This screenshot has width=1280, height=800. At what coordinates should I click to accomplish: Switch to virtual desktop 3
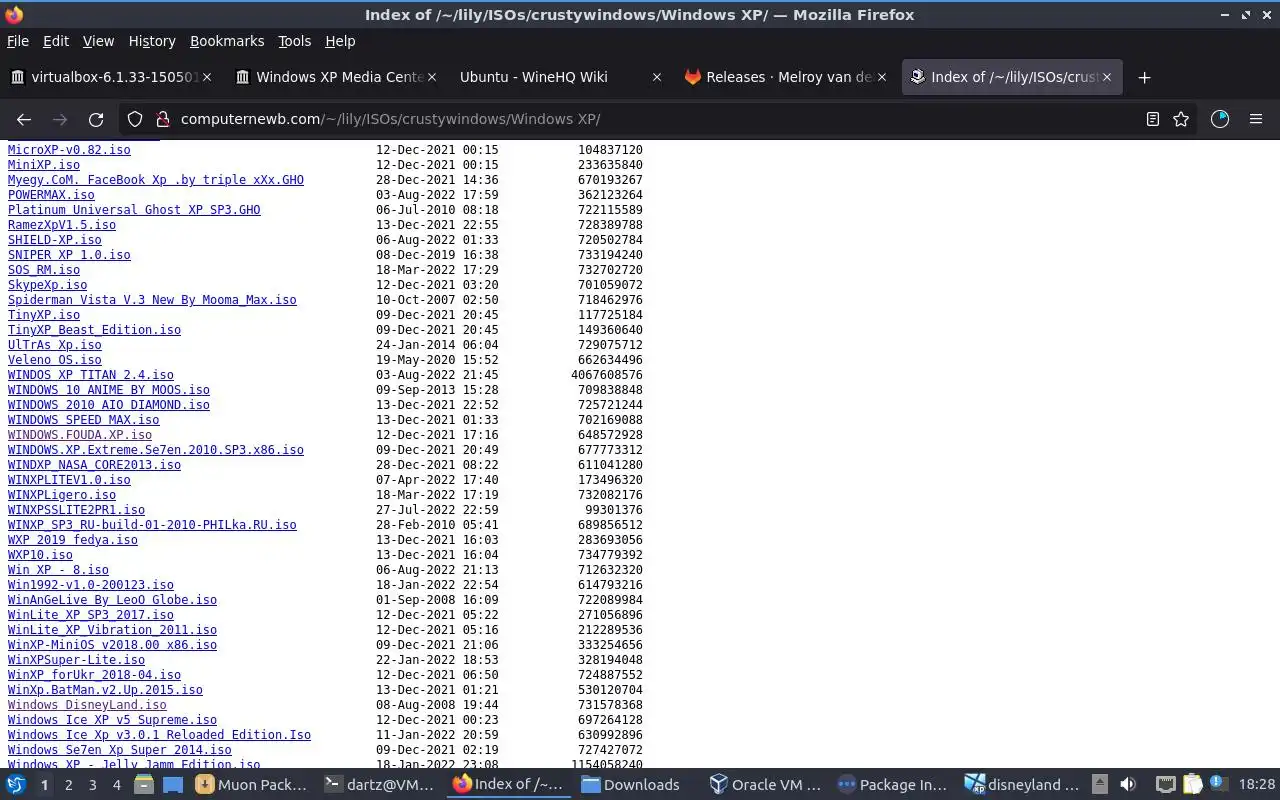click(x=92, y=785)
